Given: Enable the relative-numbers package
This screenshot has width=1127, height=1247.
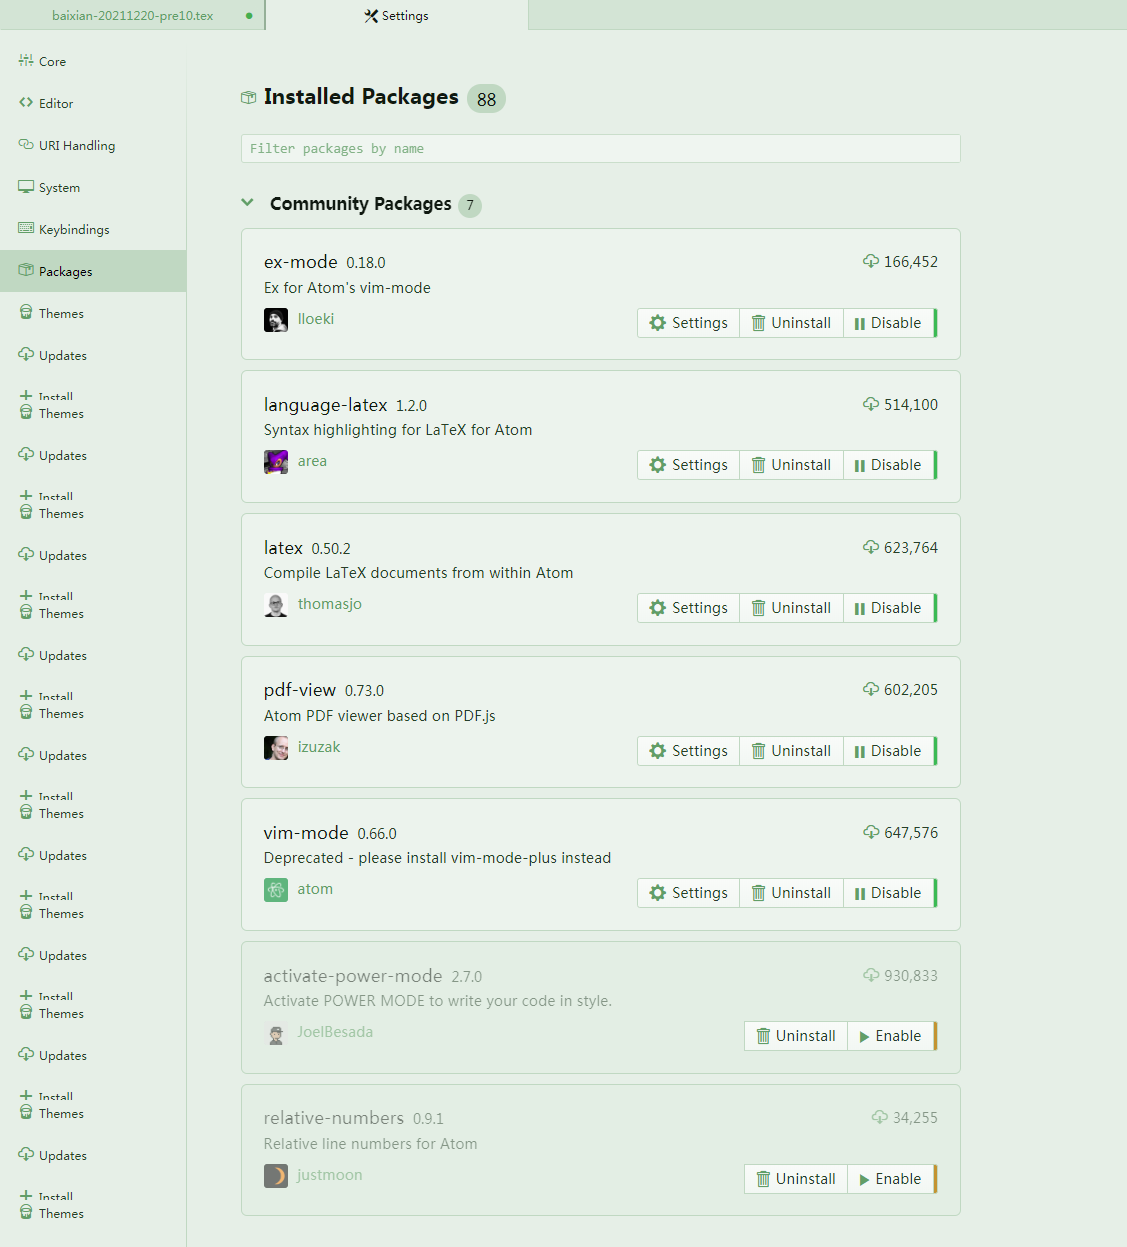Looking at the screenshot, I should pos(891,1179).
